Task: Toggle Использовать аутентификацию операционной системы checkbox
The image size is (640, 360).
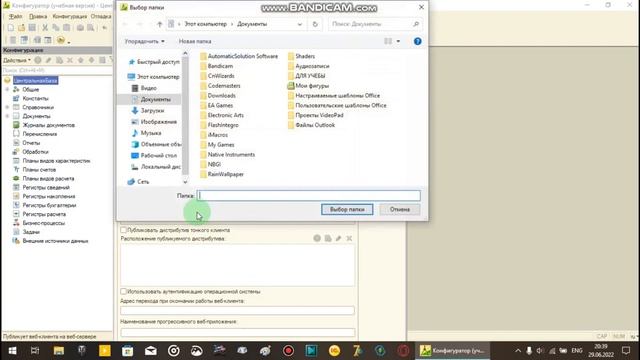Action: (x=123, y=291)
